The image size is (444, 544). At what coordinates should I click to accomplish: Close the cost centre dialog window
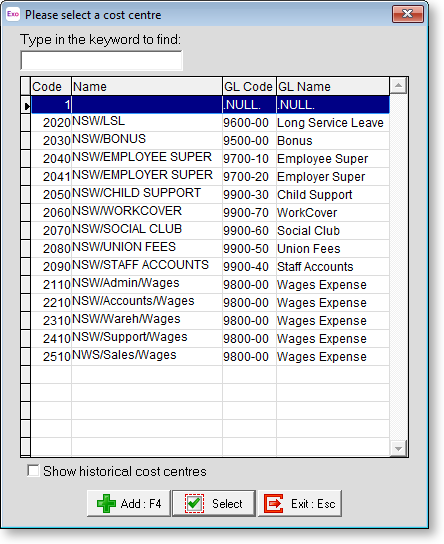coord(408,14)
